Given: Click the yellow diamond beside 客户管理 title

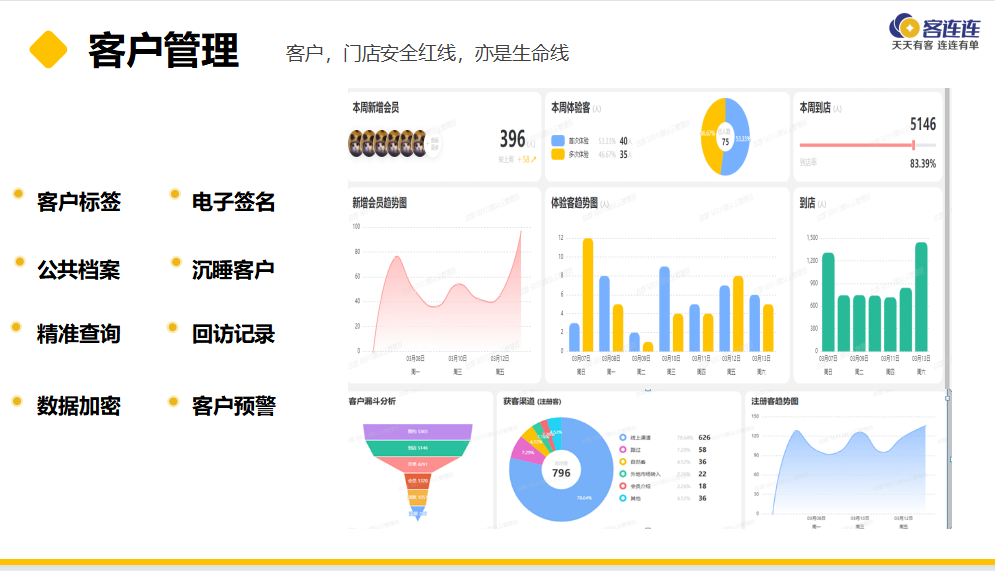Looking at the screenshot, I should [x=48, y=49].
